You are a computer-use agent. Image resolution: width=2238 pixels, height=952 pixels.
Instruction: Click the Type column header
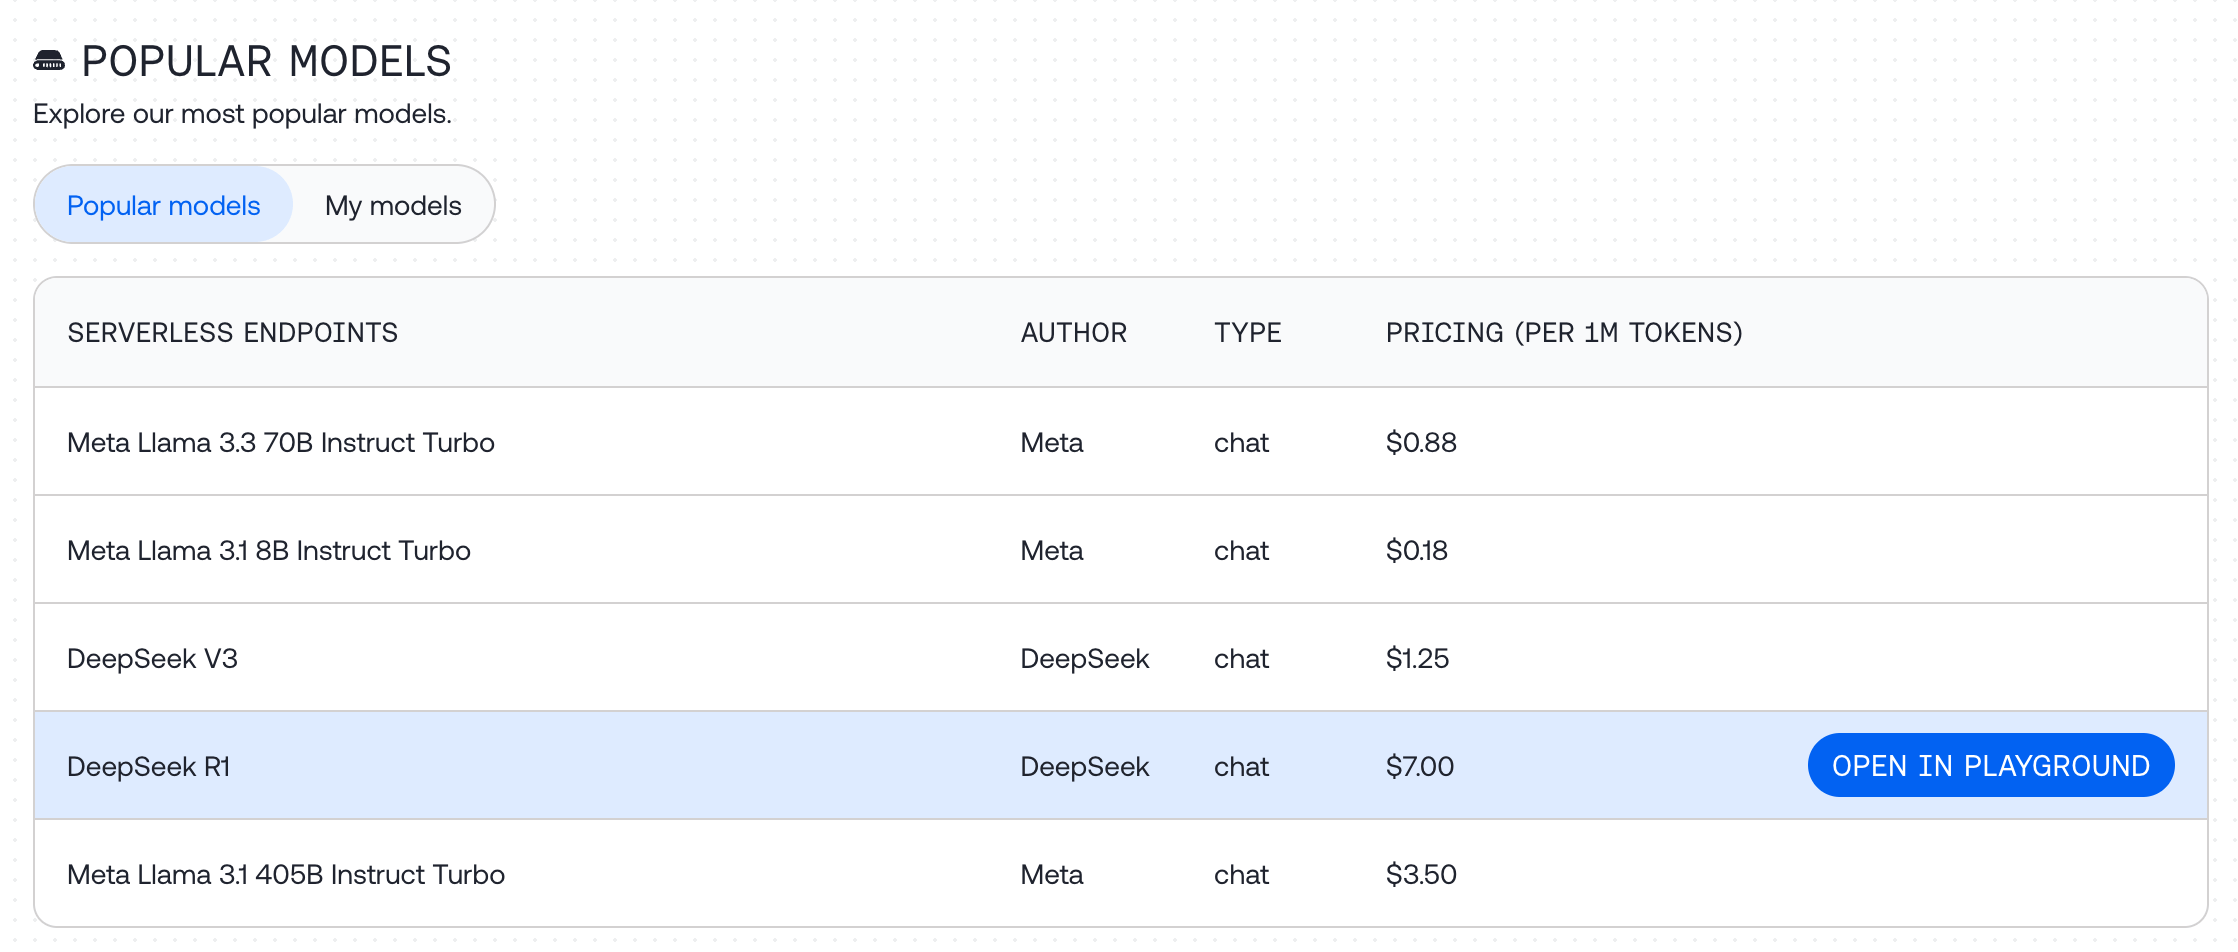(1247, 332)
